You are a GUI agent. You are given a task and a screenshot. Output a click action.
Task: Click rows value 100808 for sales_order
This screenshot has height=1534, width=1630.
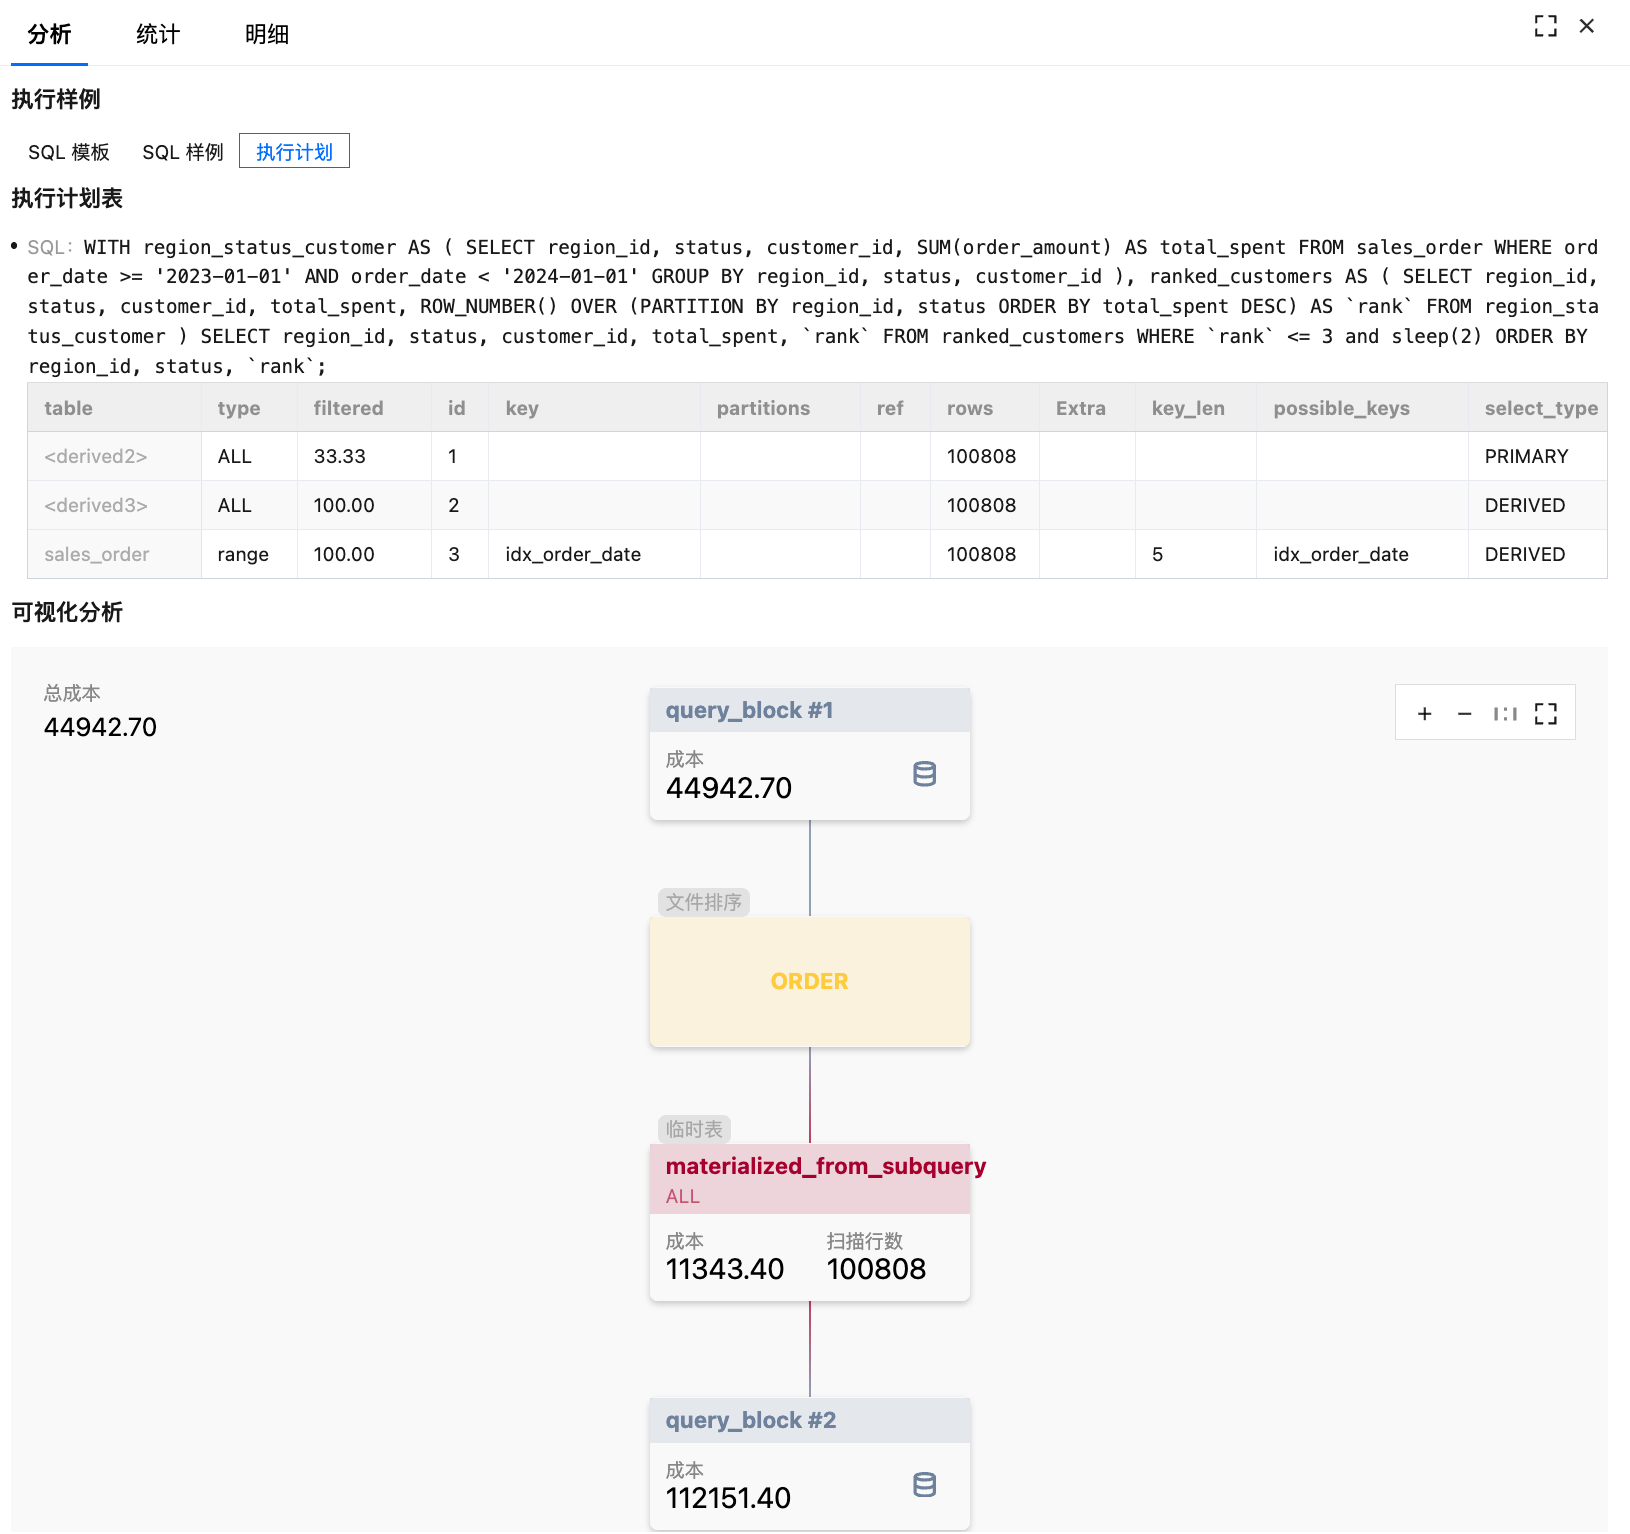pos(981,554)
